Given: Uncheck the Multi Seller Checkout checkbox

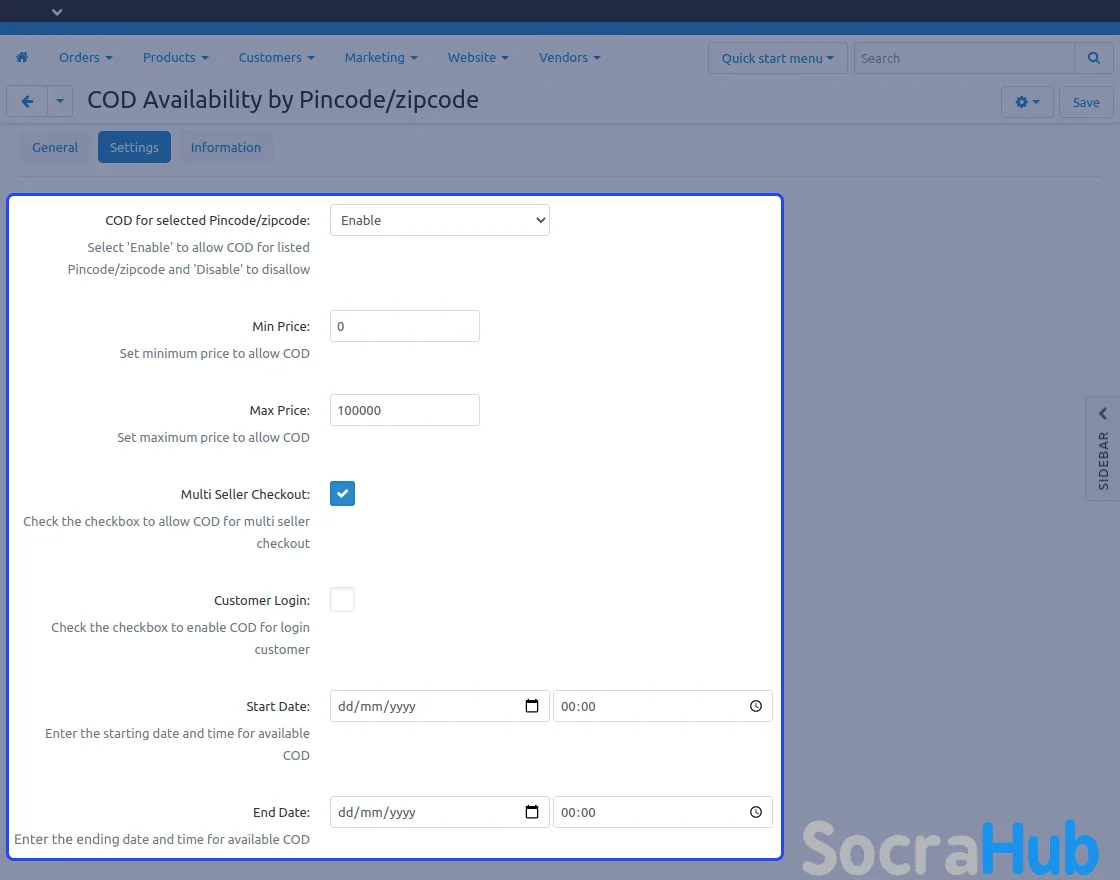Looking at the screenshot, I should coord(342,494).
